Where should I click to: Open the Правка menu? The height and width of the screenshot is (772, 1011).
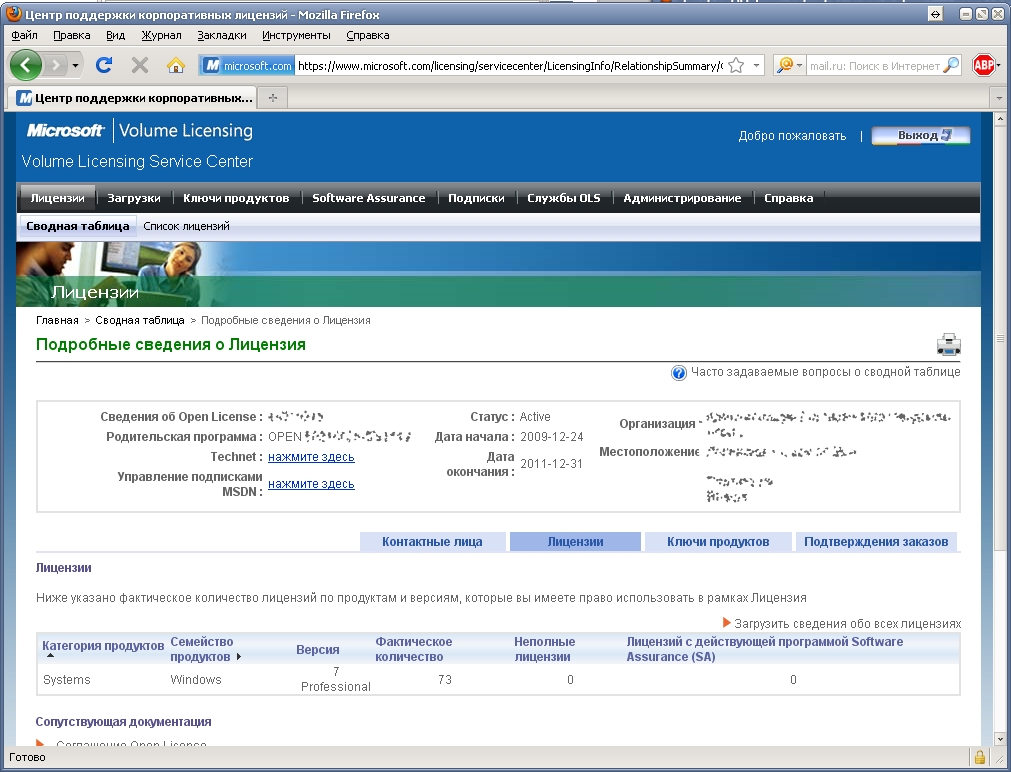point(72,35)
